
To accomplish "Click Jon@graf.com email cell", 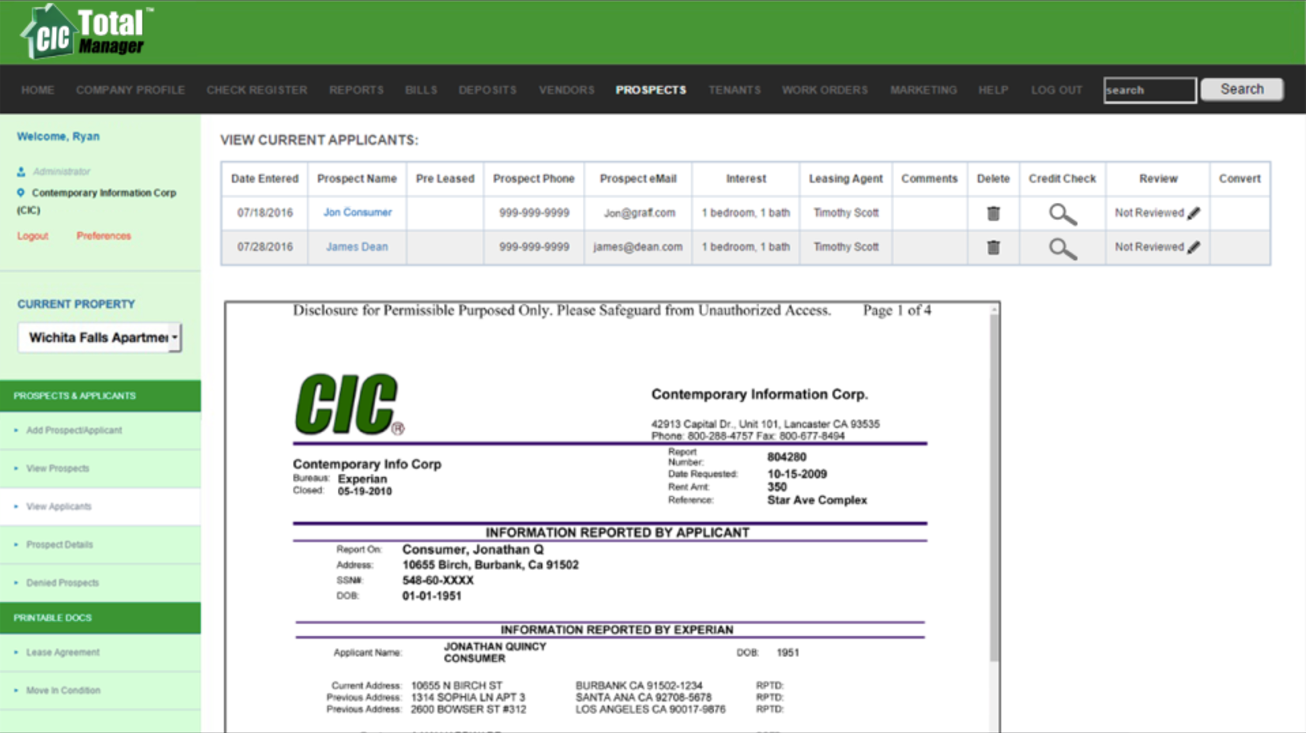I will click(639, 213).
